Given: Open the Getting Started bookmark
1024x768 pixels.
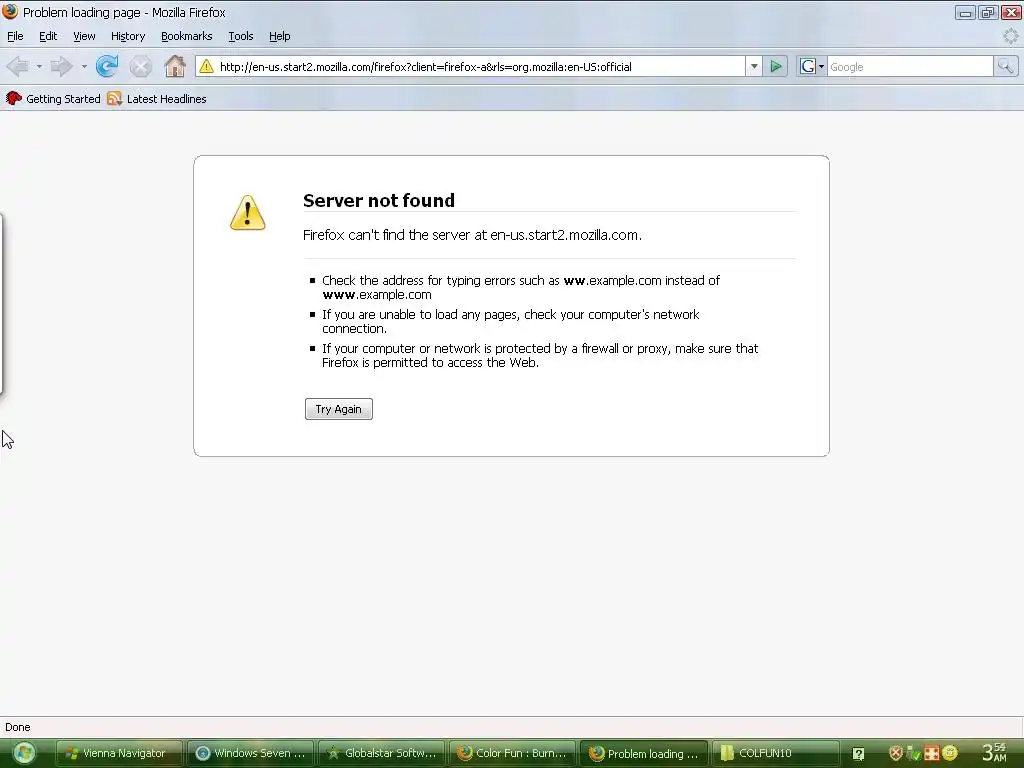Looking at the screenshot, I should click(x=54, y=99).
